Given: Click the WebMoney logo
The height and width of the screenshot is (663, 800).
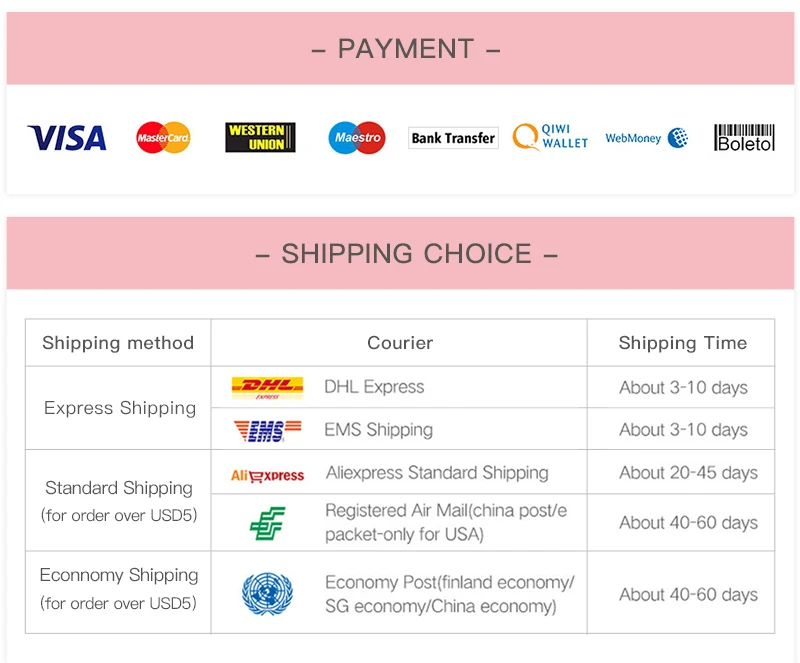Looking at the screenshot, I should click(x=646, y=138).
